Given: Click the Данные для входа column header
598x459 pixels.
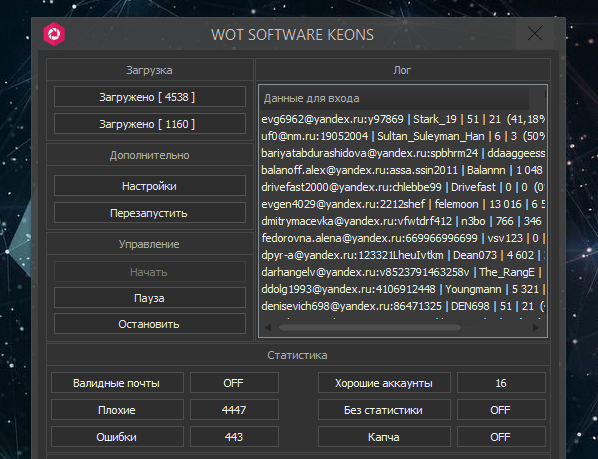Looking at the screenshot, I should click(x=394, y=98).
